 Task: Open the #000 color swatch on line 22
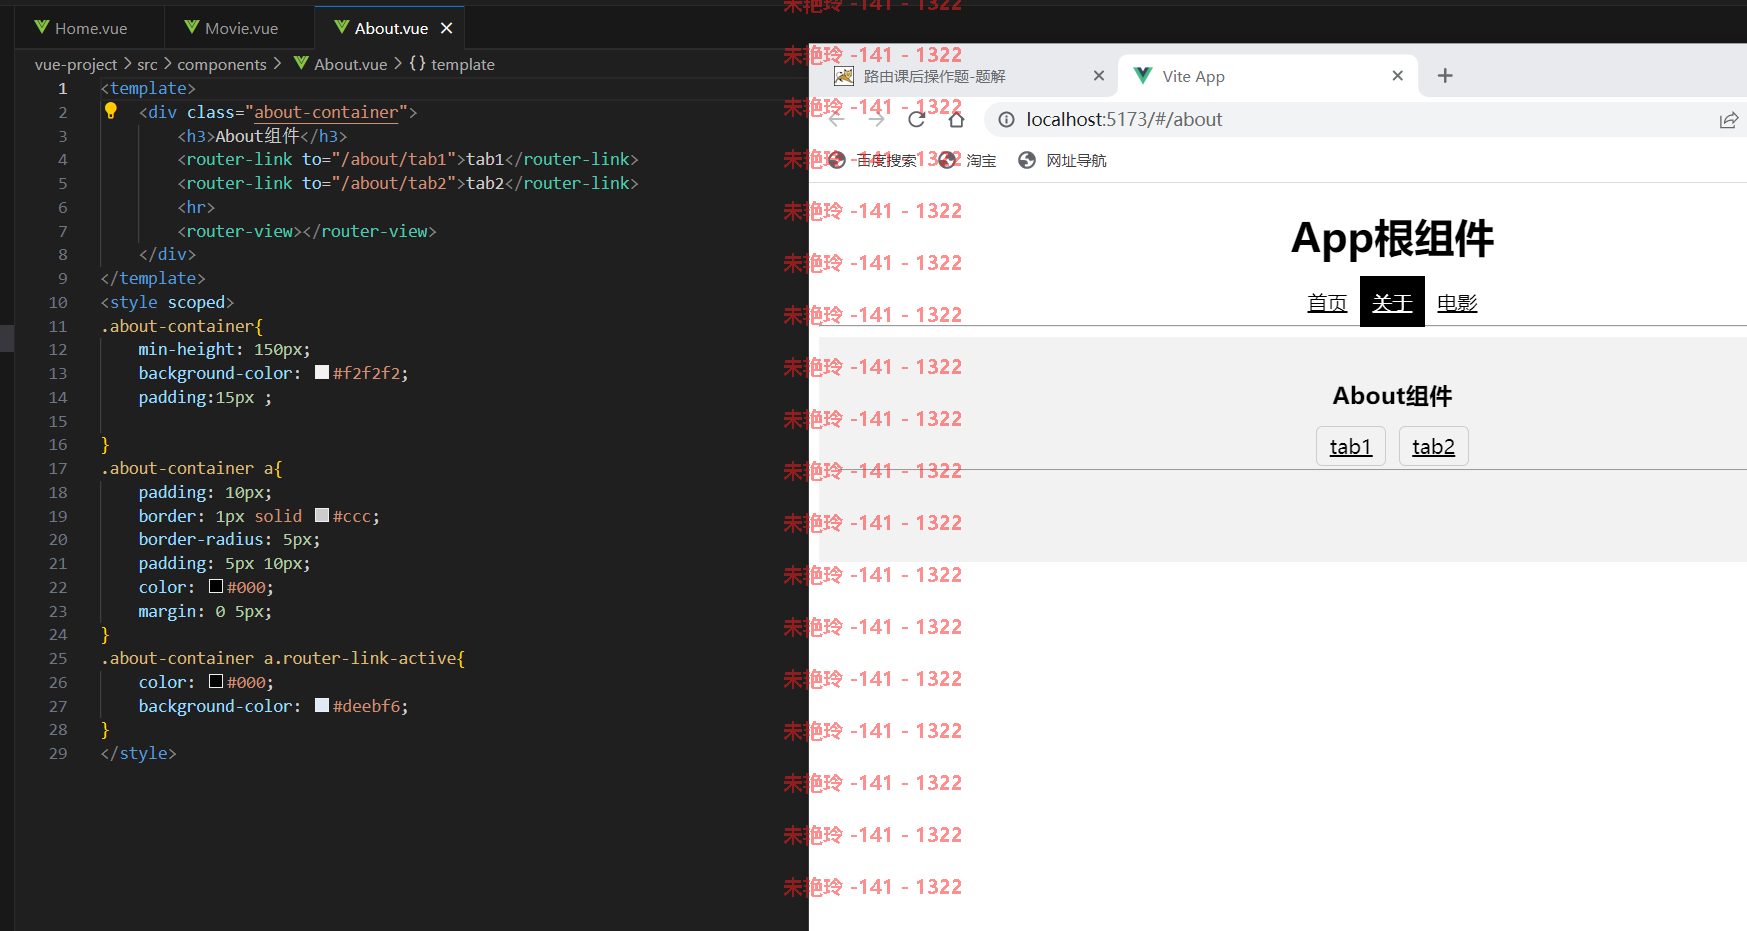(216, 586)
